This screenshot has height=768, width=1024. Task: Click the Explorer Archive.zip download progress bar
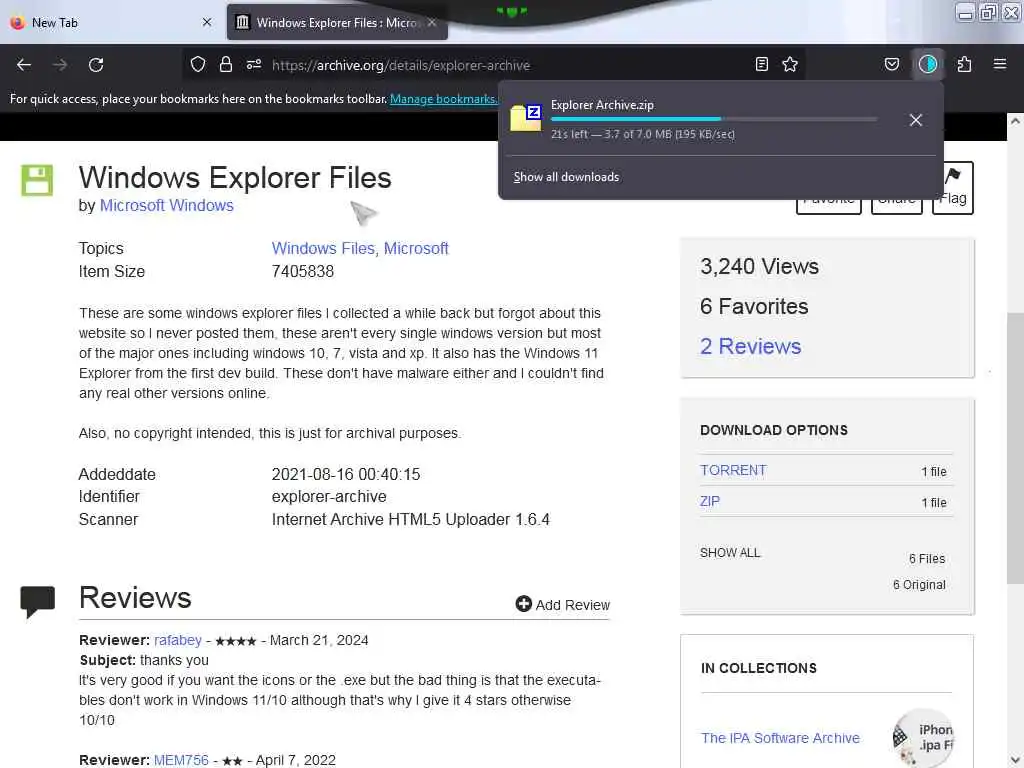(714, 119)
